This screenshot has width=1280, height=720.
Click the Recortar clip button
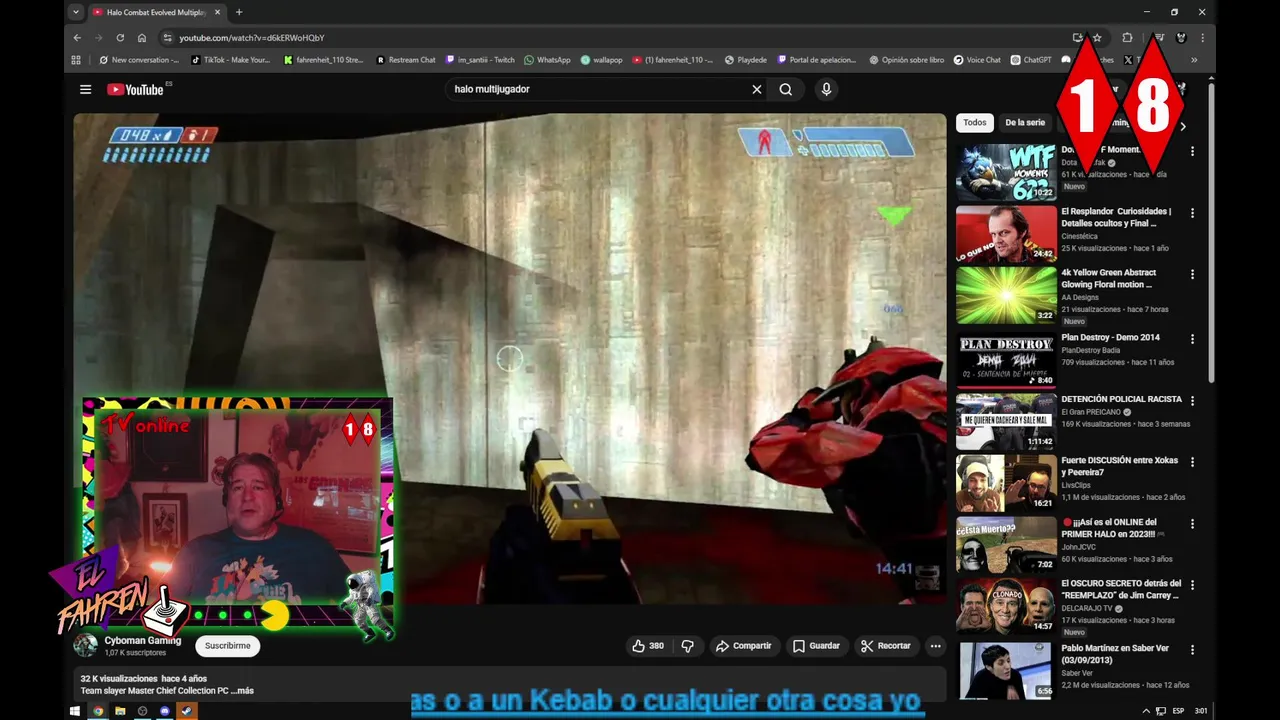pyautogui.click(x=886, y=646)
